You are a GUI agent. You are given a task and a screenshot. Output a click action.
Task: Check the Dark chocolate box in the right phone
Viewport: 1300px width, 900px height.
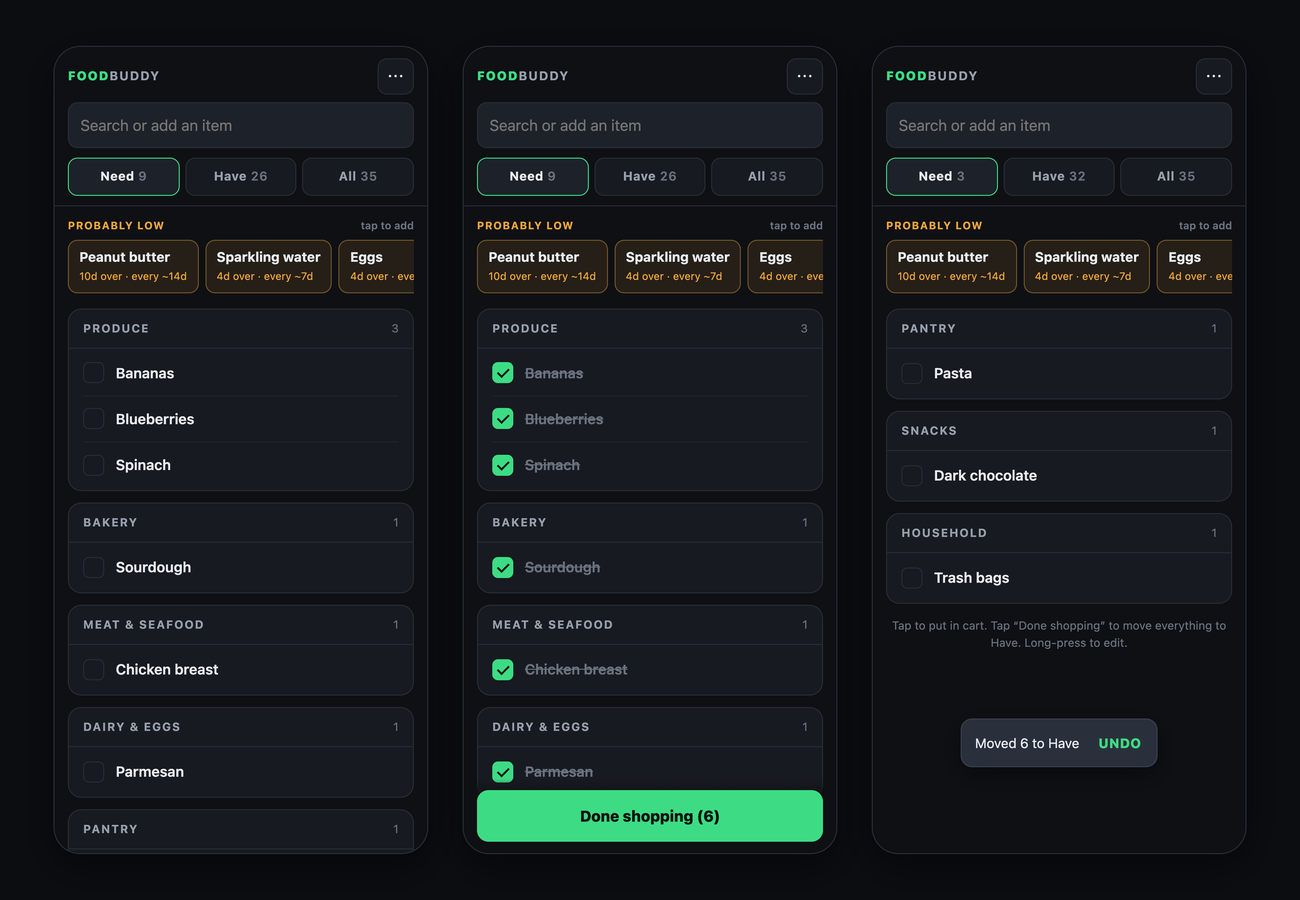[x=911, y=475]
